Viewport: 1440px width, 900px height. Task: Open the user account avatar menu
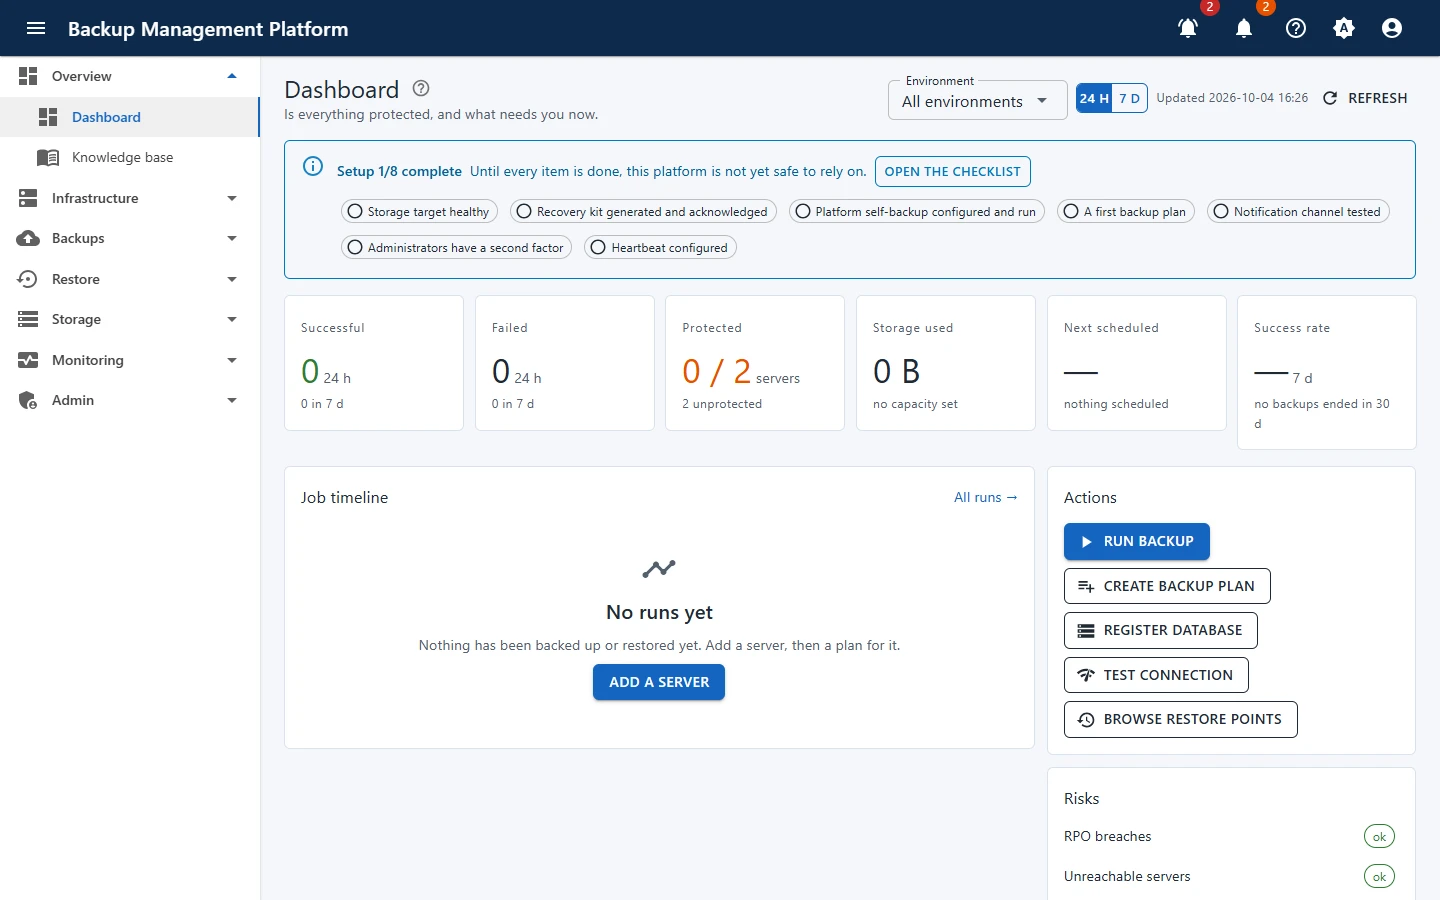(x=1392, y=28)
